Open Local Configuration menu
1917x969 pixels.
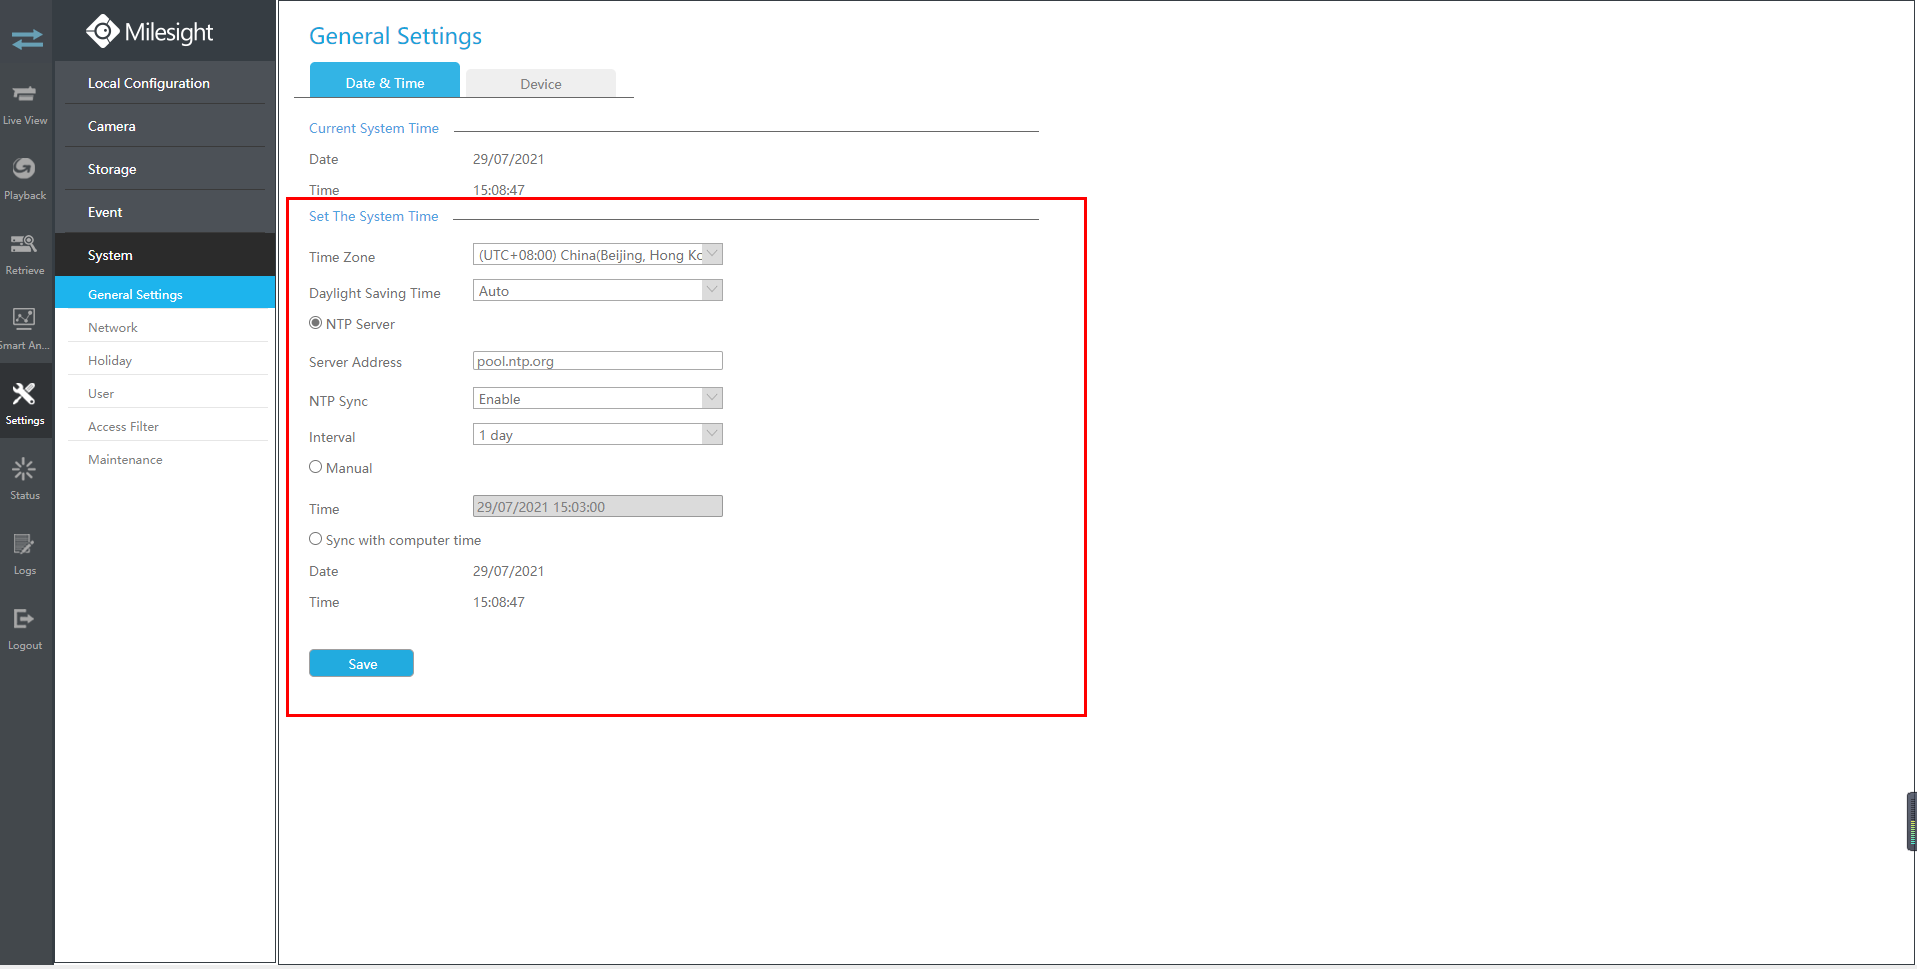[x=165, y=83]
